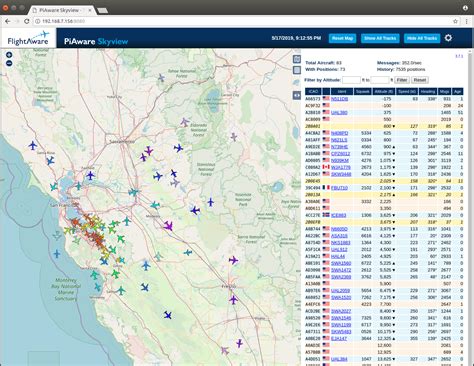The width and height of the screenshot is (474, 366).
Task: Click the Canadian flag in WJA1776 row
Action: [x=326, y=167]
